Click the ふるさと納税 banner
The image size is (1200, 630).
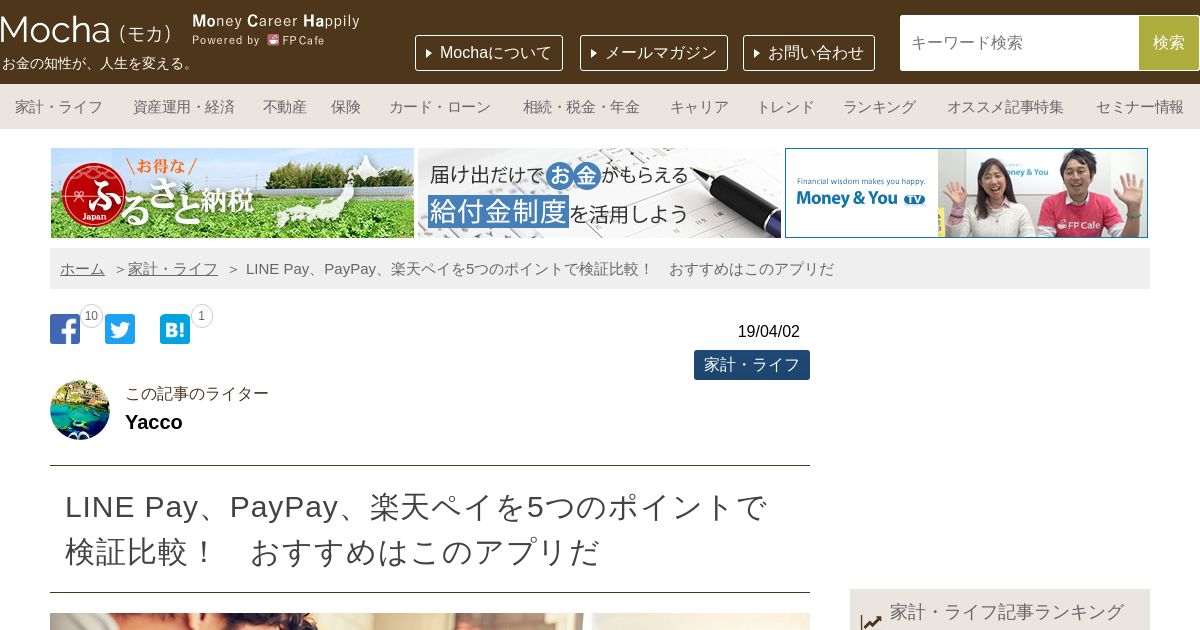232,193
